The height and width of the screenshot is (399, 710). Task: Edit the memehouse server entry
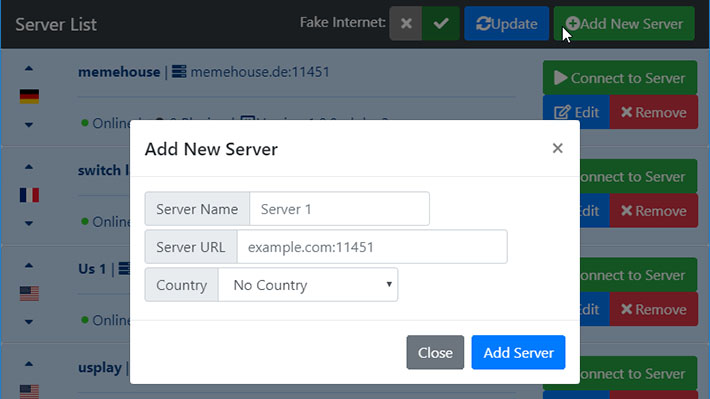point(576,112)
